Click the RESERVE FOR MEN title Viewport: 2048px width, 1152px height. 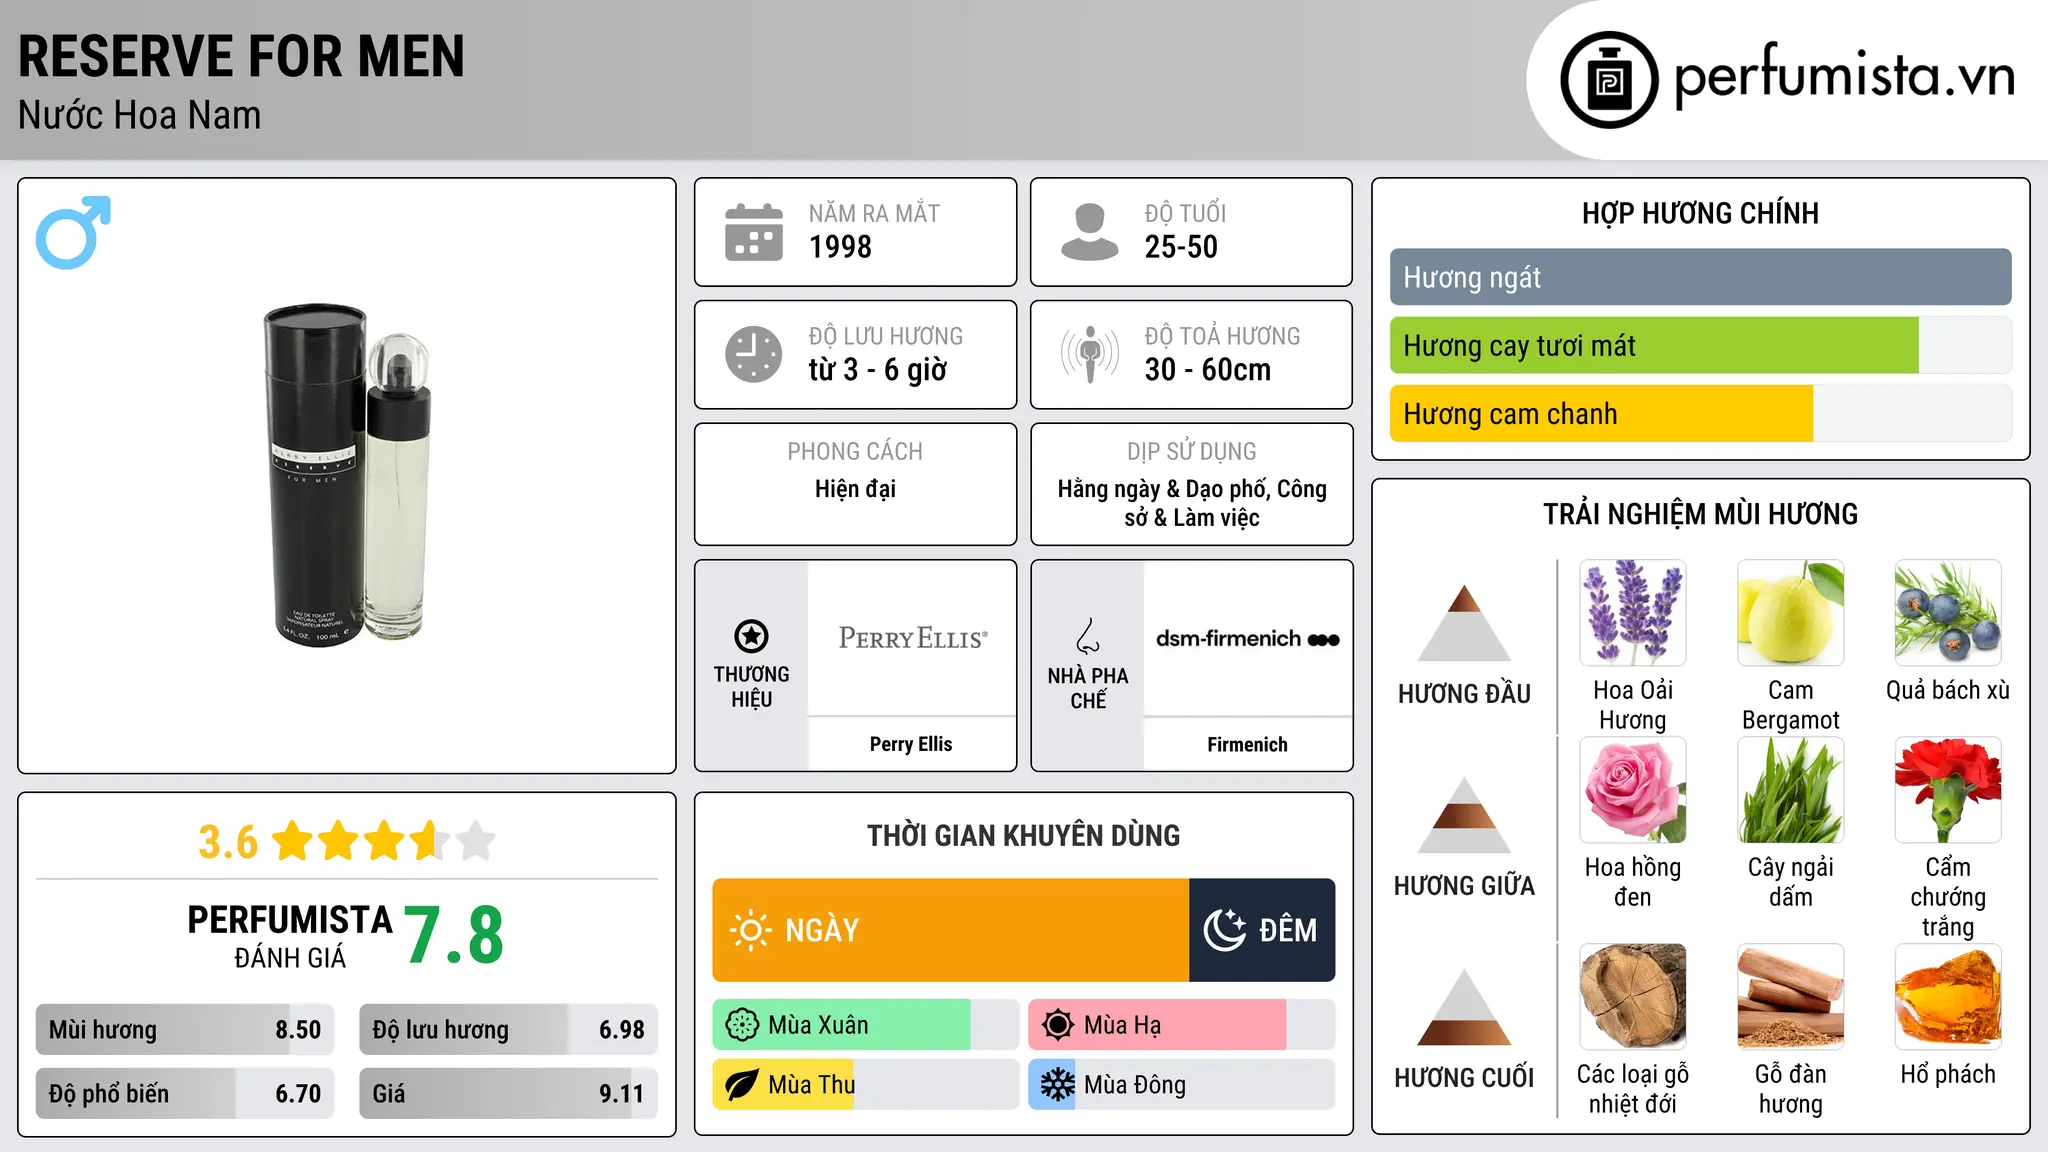click(242, 56)
